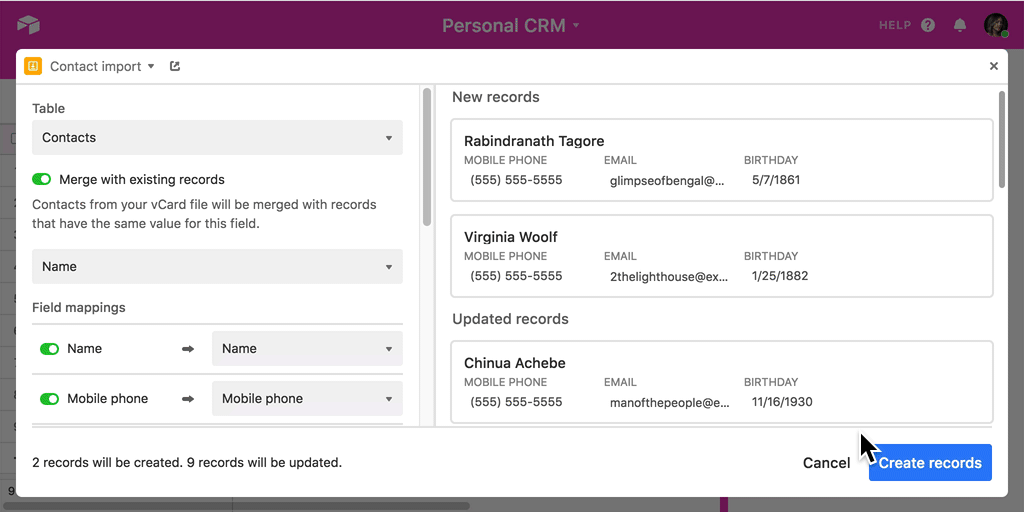This screenshot has width=1024, height=512.
Task: Click the records preview scrollbar
Action: [1002, 140]
